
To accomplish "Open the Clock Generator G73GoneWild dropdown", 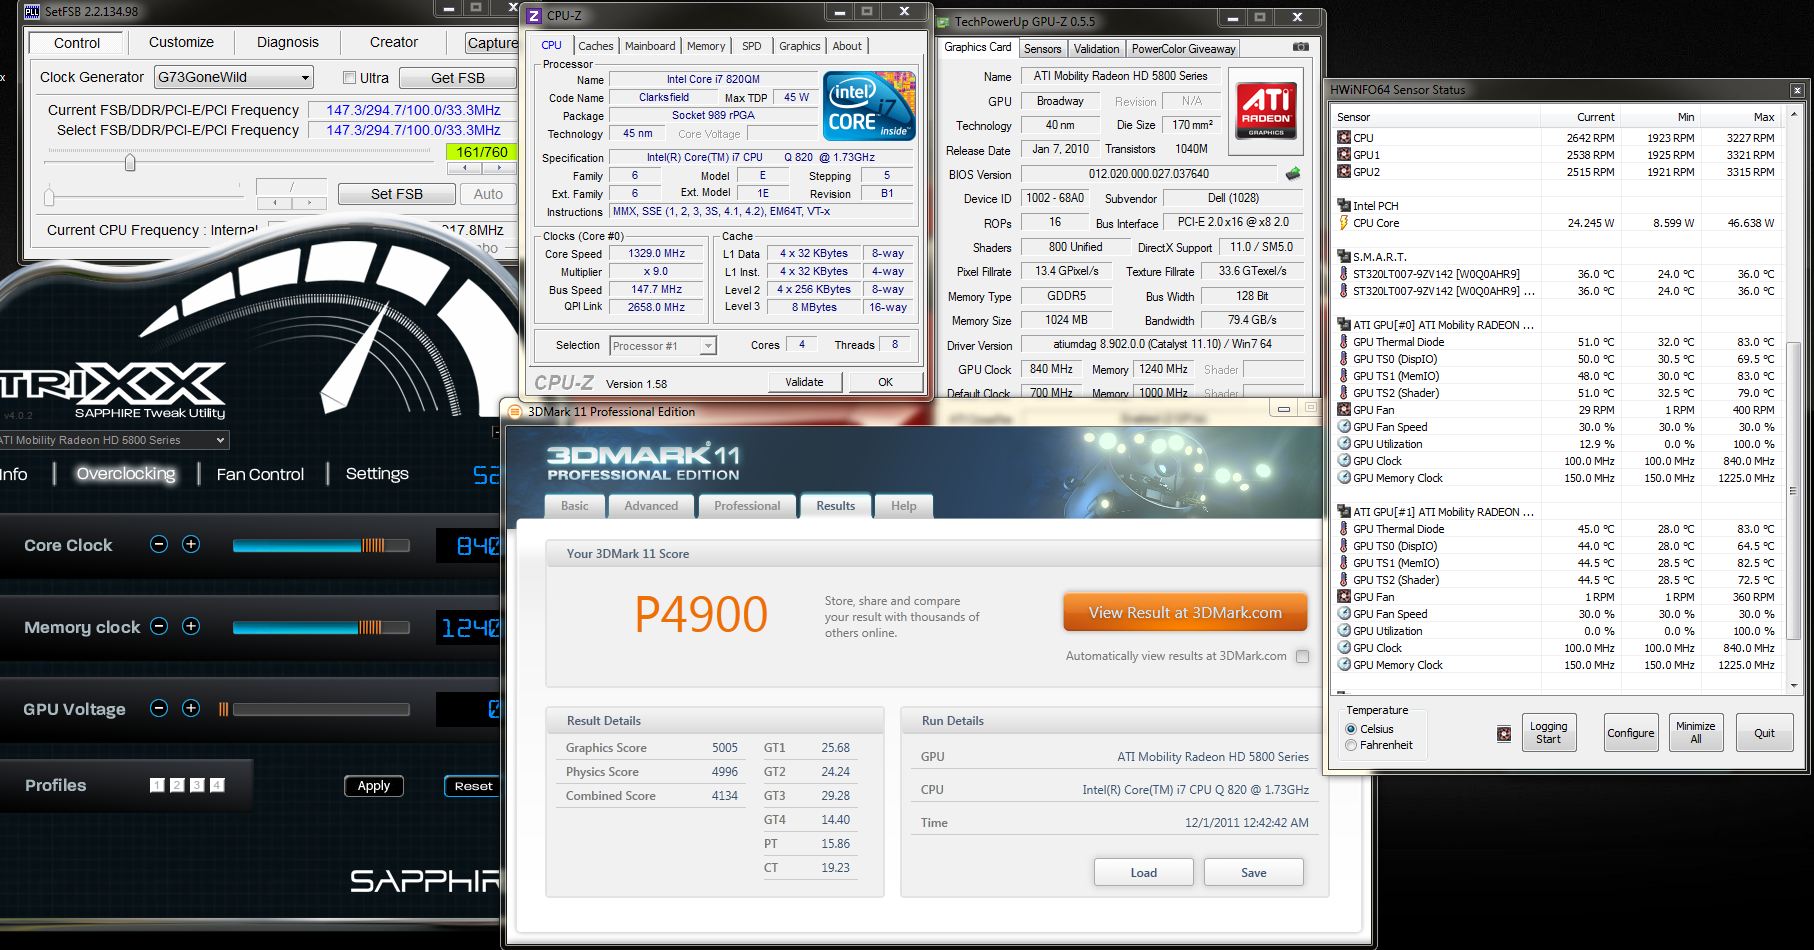I will 234,77.
